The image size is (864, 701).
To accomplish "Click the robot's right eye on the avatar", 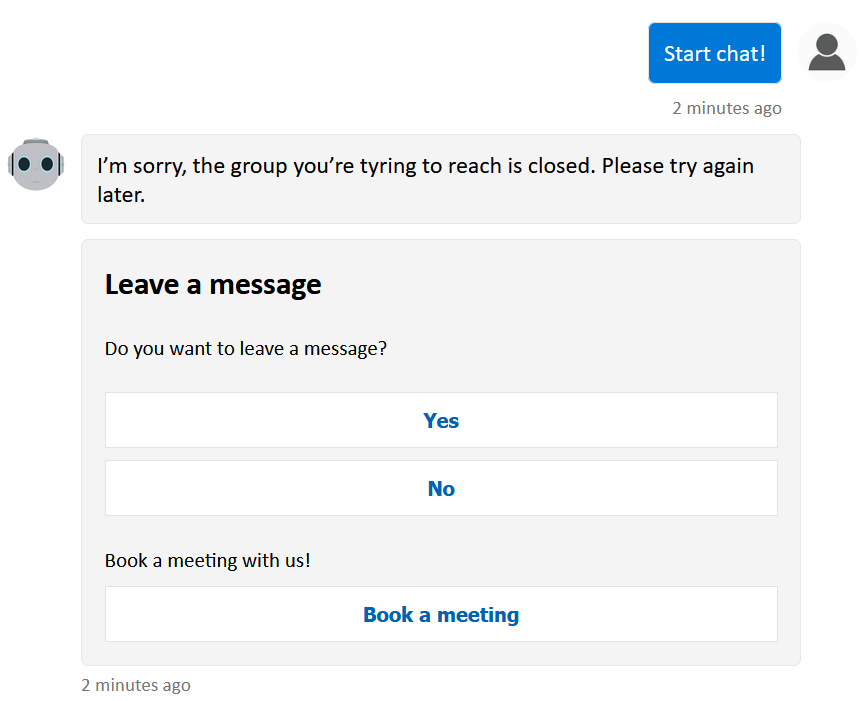I will (x=46, y=161).
